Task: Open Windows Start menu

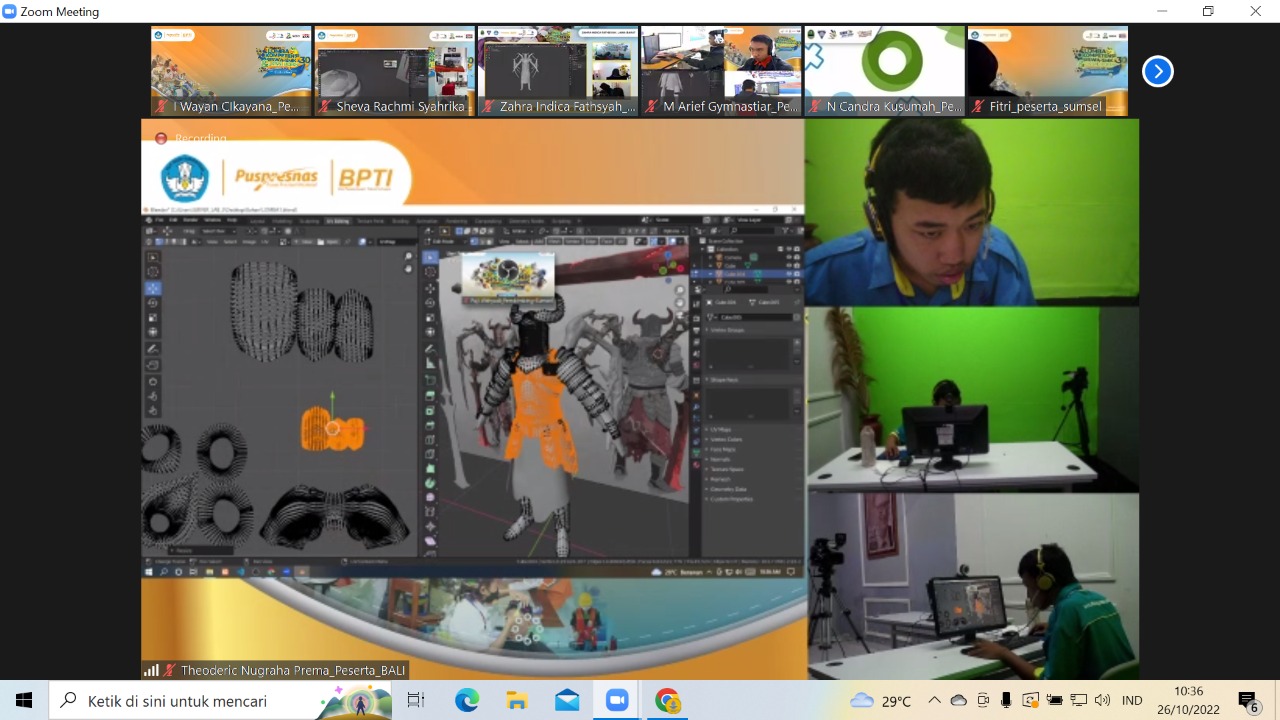Action: pyautogui.click(x=24, y=700)
